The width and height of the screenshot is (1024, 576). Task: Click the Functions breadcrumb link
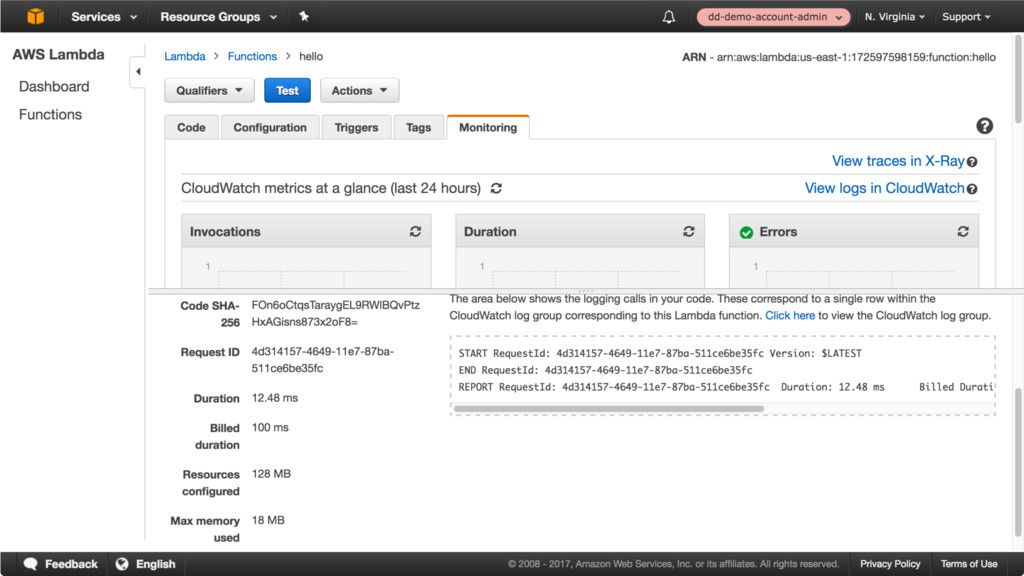[x=252, y=56]
